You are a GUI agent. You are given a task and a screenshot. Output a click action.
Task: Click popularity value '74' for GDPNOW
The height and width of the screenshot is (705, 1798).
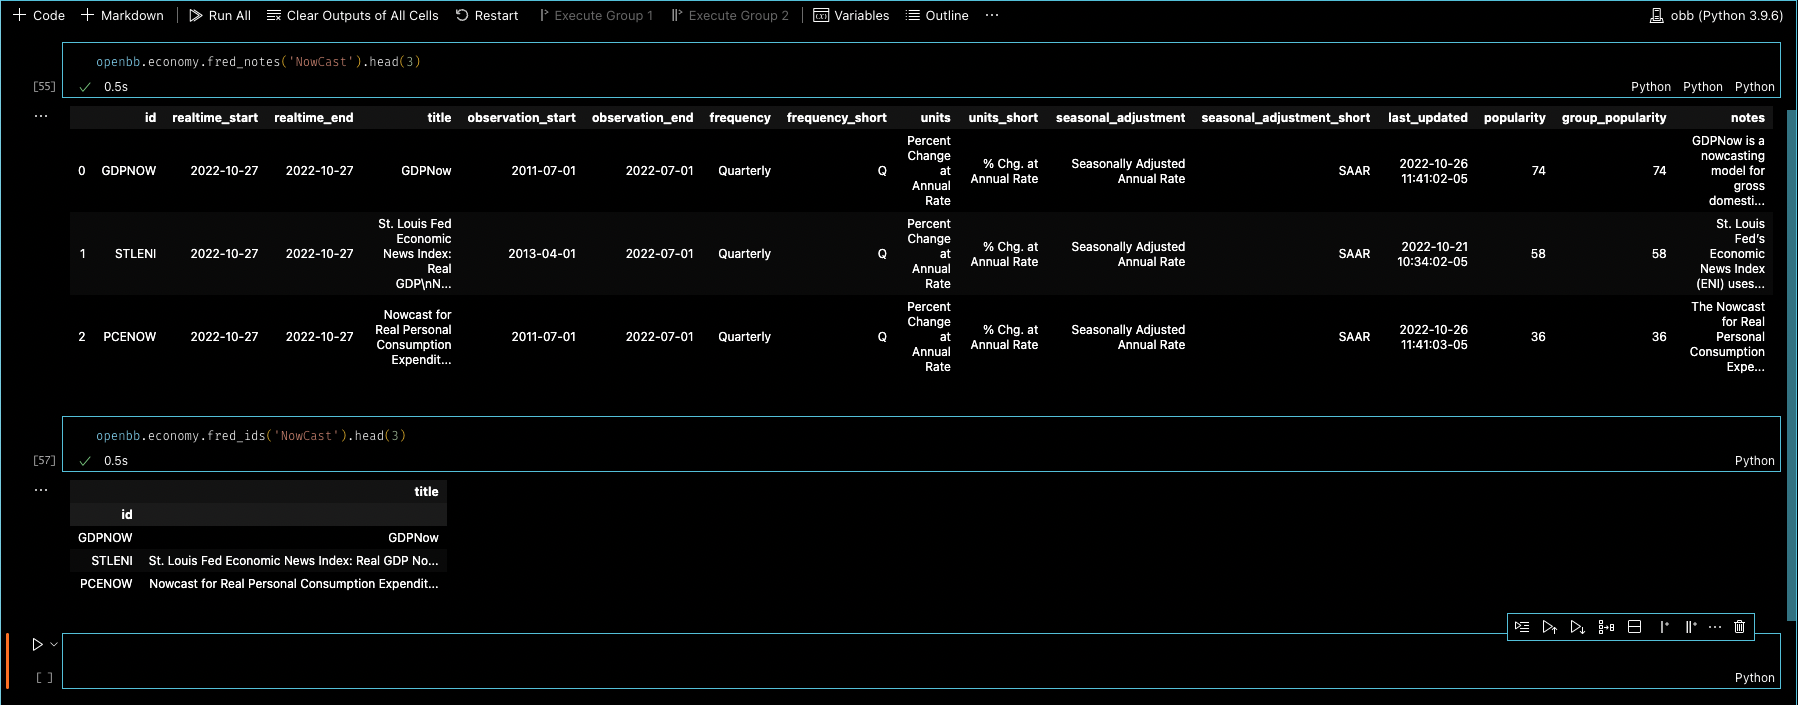pos(1538,171)
